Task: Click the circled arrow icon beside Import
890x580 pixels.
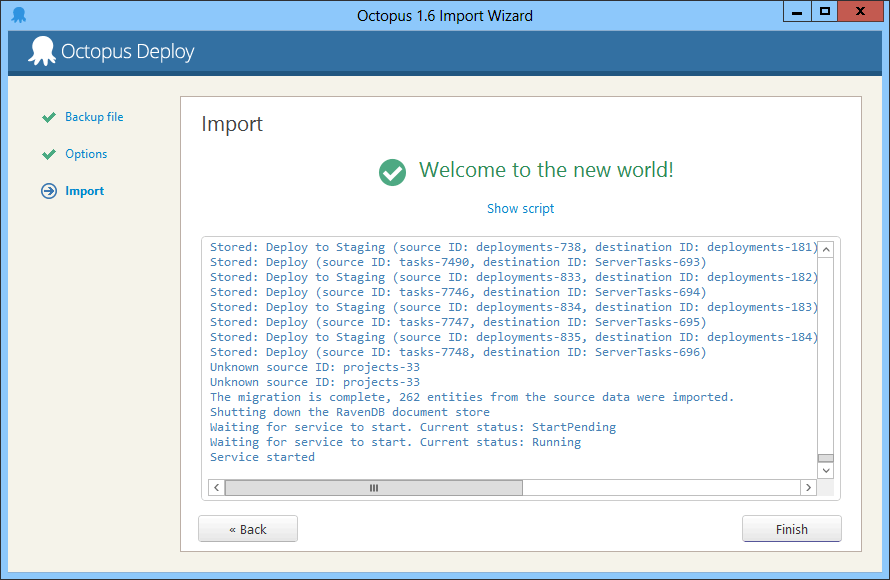Action: point(49,191)
